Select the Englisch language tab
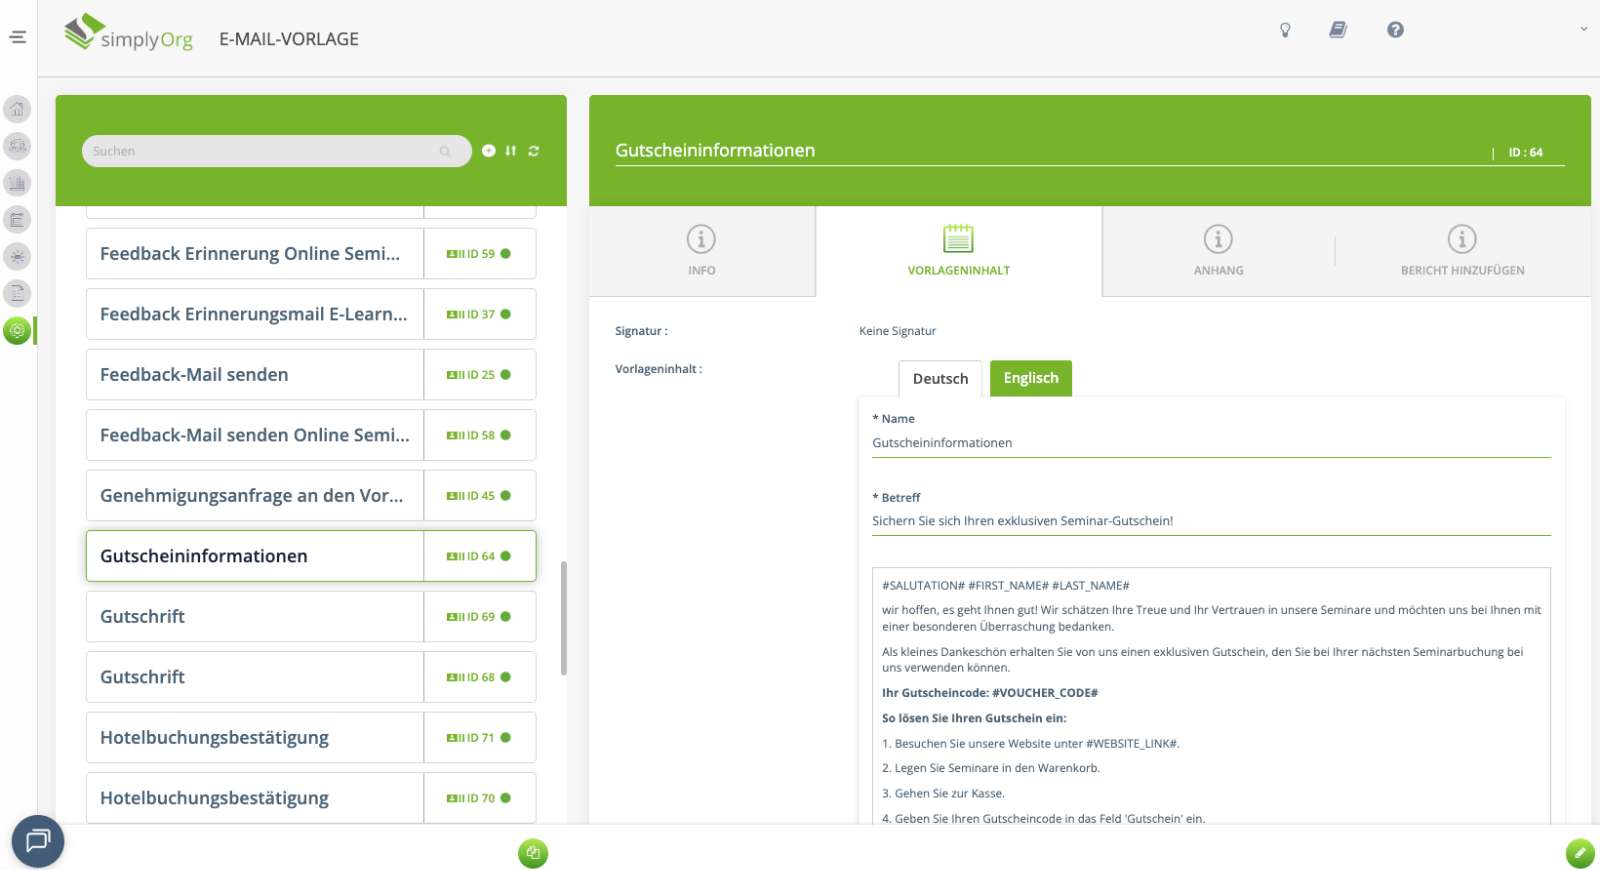Screen dimensions: 1600x870 [1030, 378]
